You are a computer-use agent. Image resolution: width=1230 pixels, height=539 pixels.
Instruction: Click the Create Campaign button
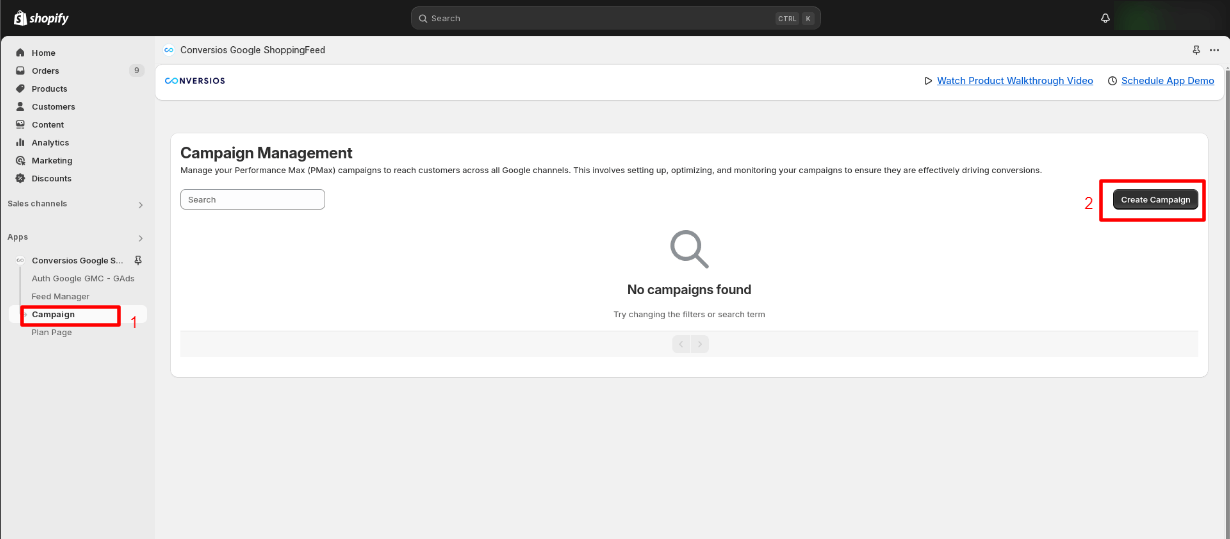coord(1155,200)
